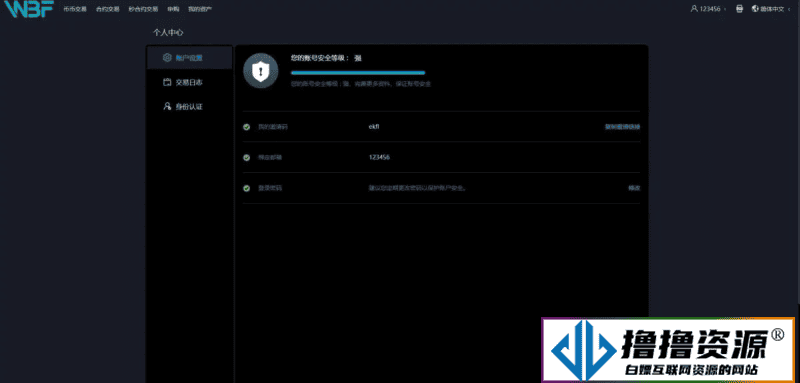Open 币币交易 in top navigation
Viewport: 800px width, 383px height.
(75, 9)
